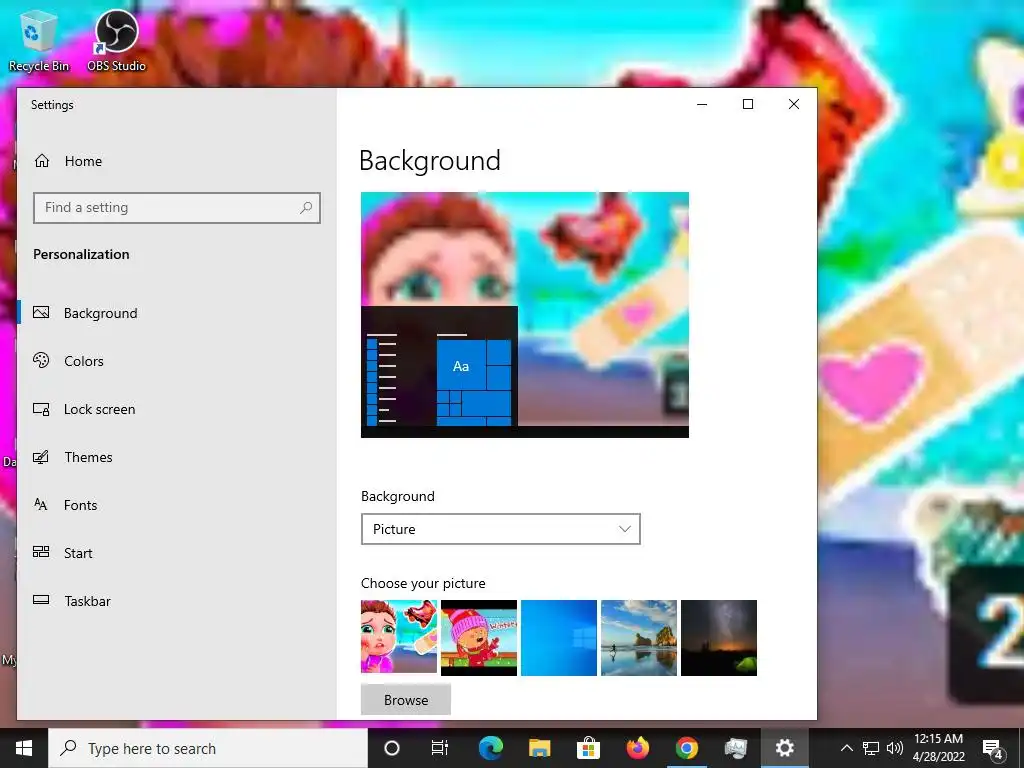Launch Google Chrome from the taskbar

click(686, 748)
